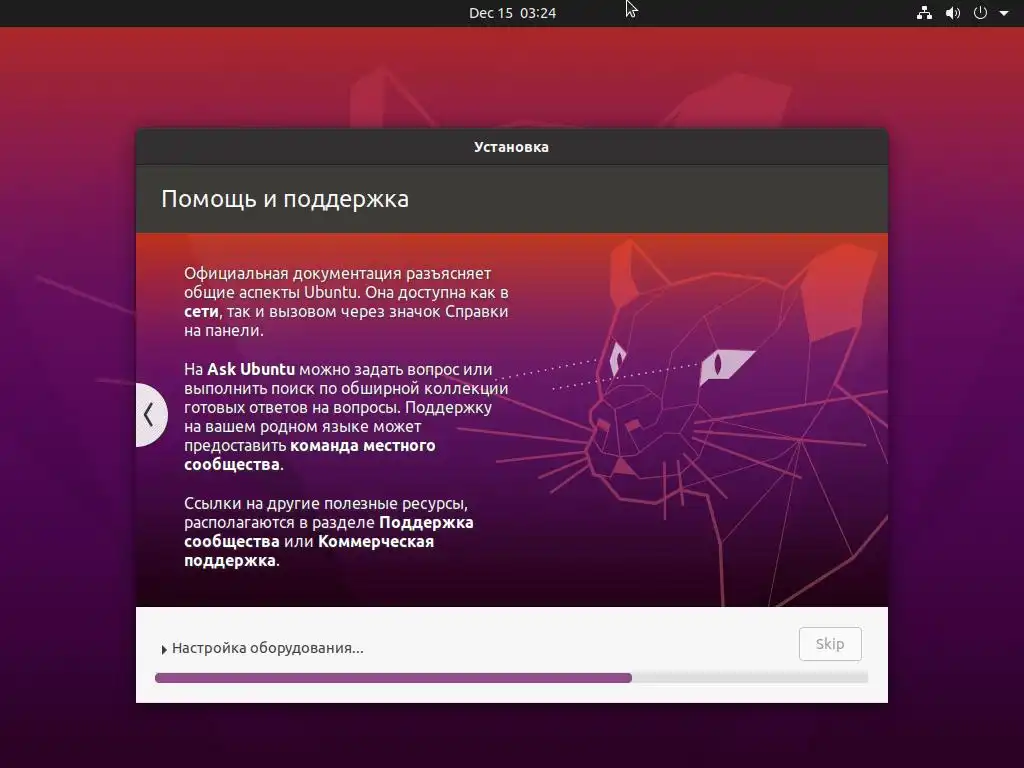Click the bold Поддержка сообщества text
Image resolution: width=1024 pixels, height=768 pixels.
pyautogui.click(x=328, y=532)
